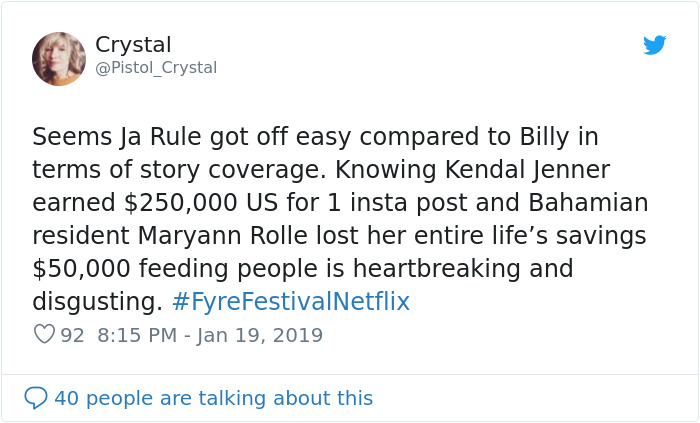Open the @Pistol_Crystal handle link
700x423 pixels.
point(155,68)
